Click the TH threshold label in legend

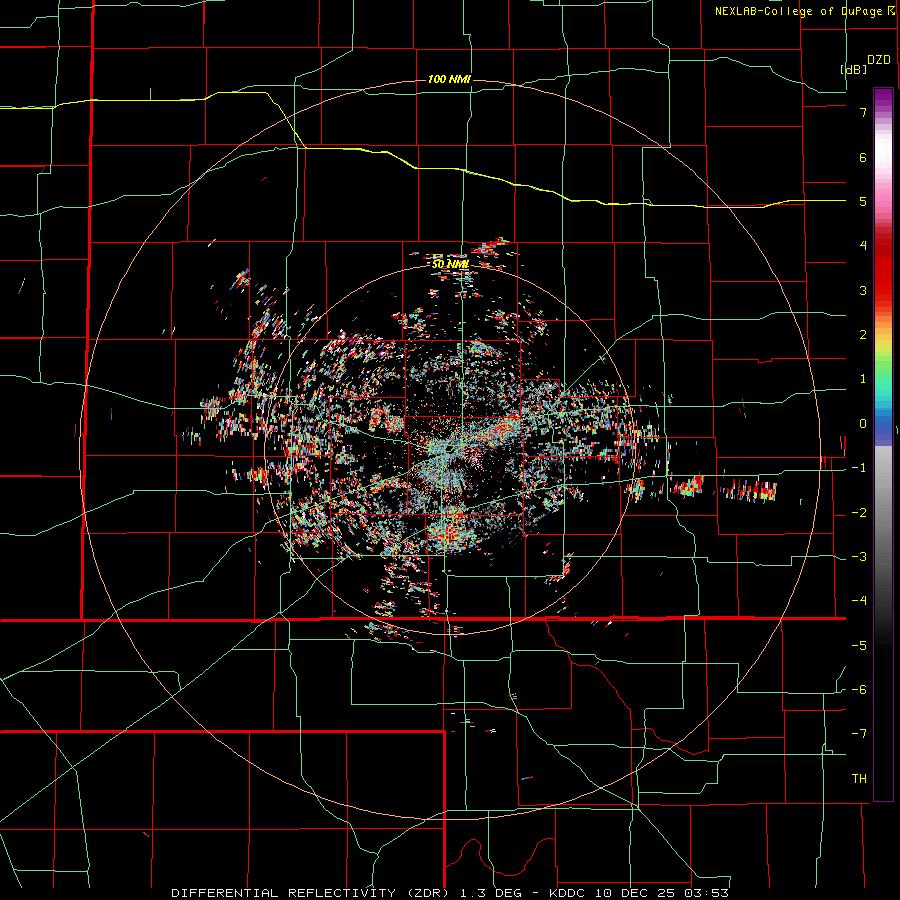click(x=859, y=779)
